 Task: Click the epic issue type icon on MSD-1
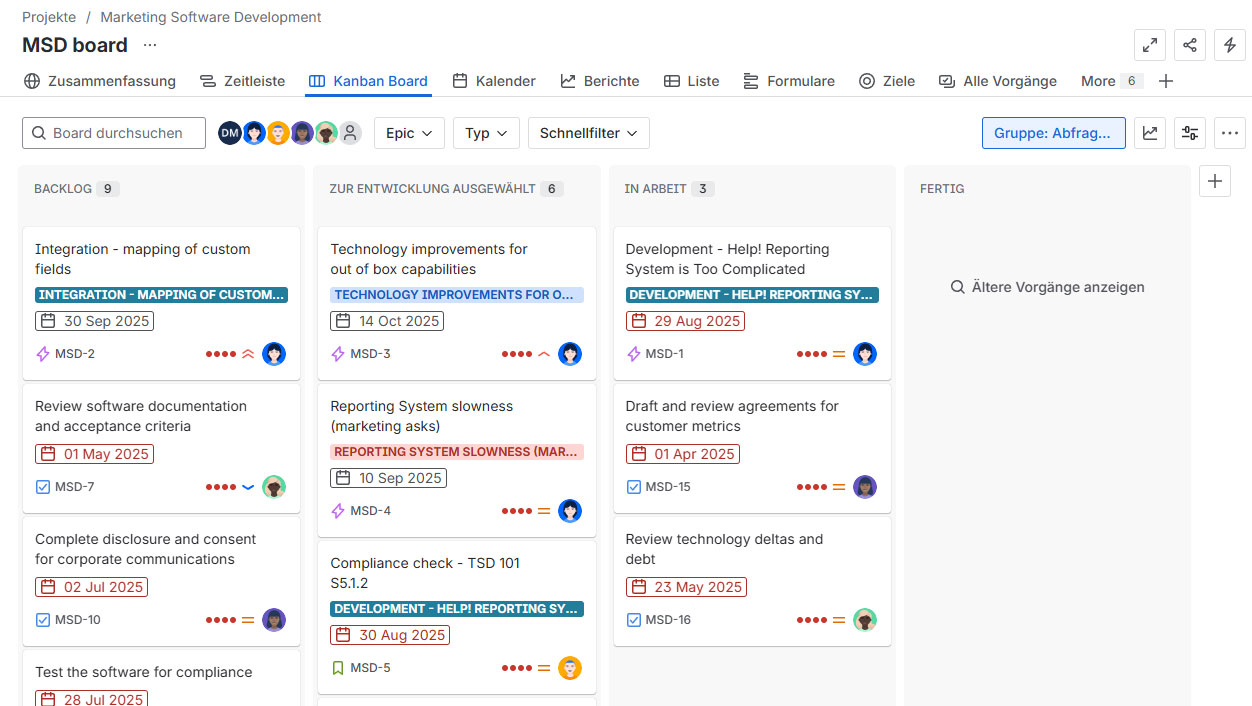point(633,354)
